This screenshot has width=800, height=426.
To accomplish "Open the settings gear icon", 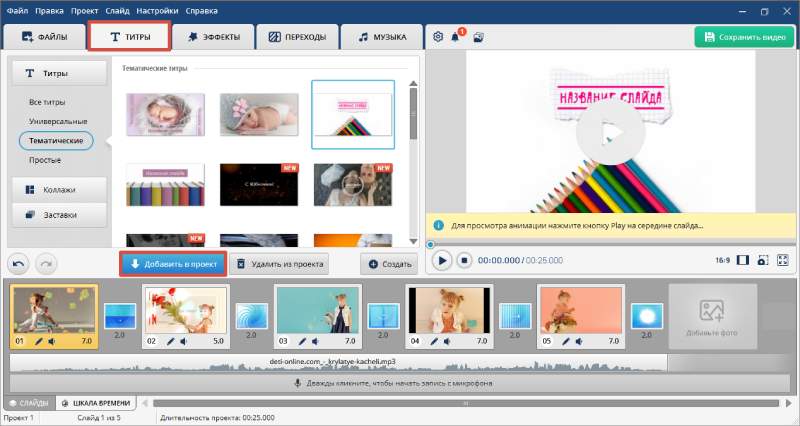I will click(x=438, y=37).
